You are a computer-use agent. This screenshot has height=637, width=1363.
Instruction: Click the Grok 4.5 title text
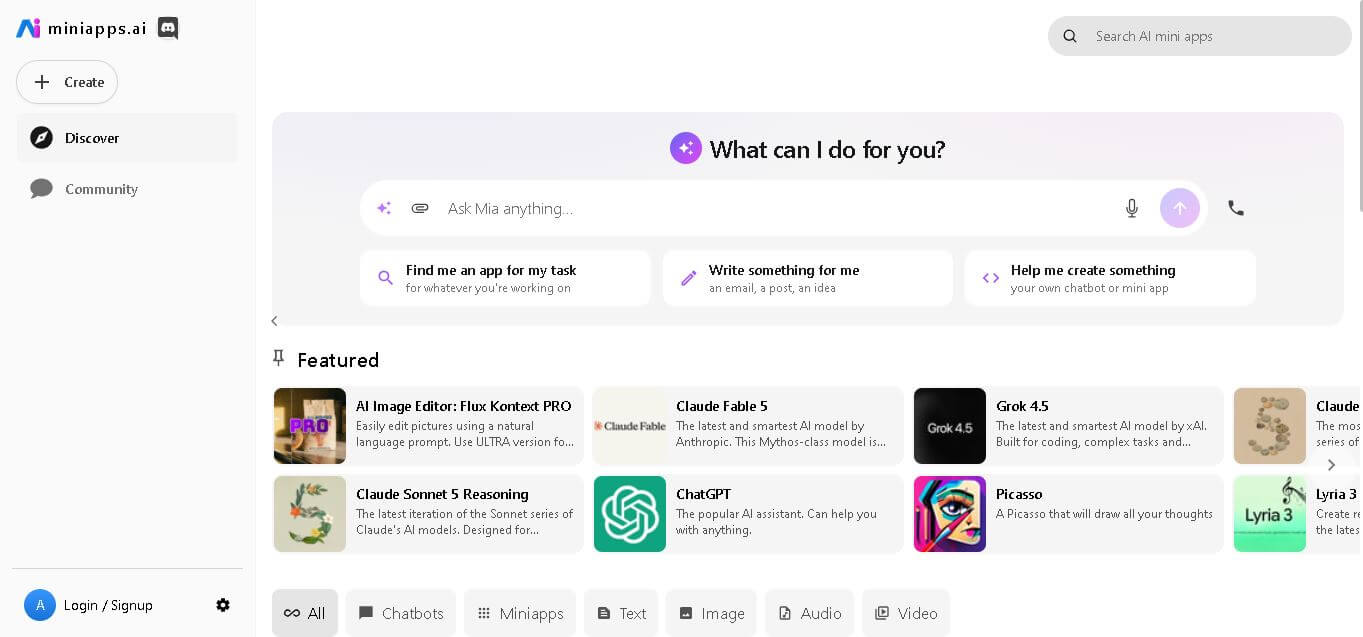coord(1022,406)
